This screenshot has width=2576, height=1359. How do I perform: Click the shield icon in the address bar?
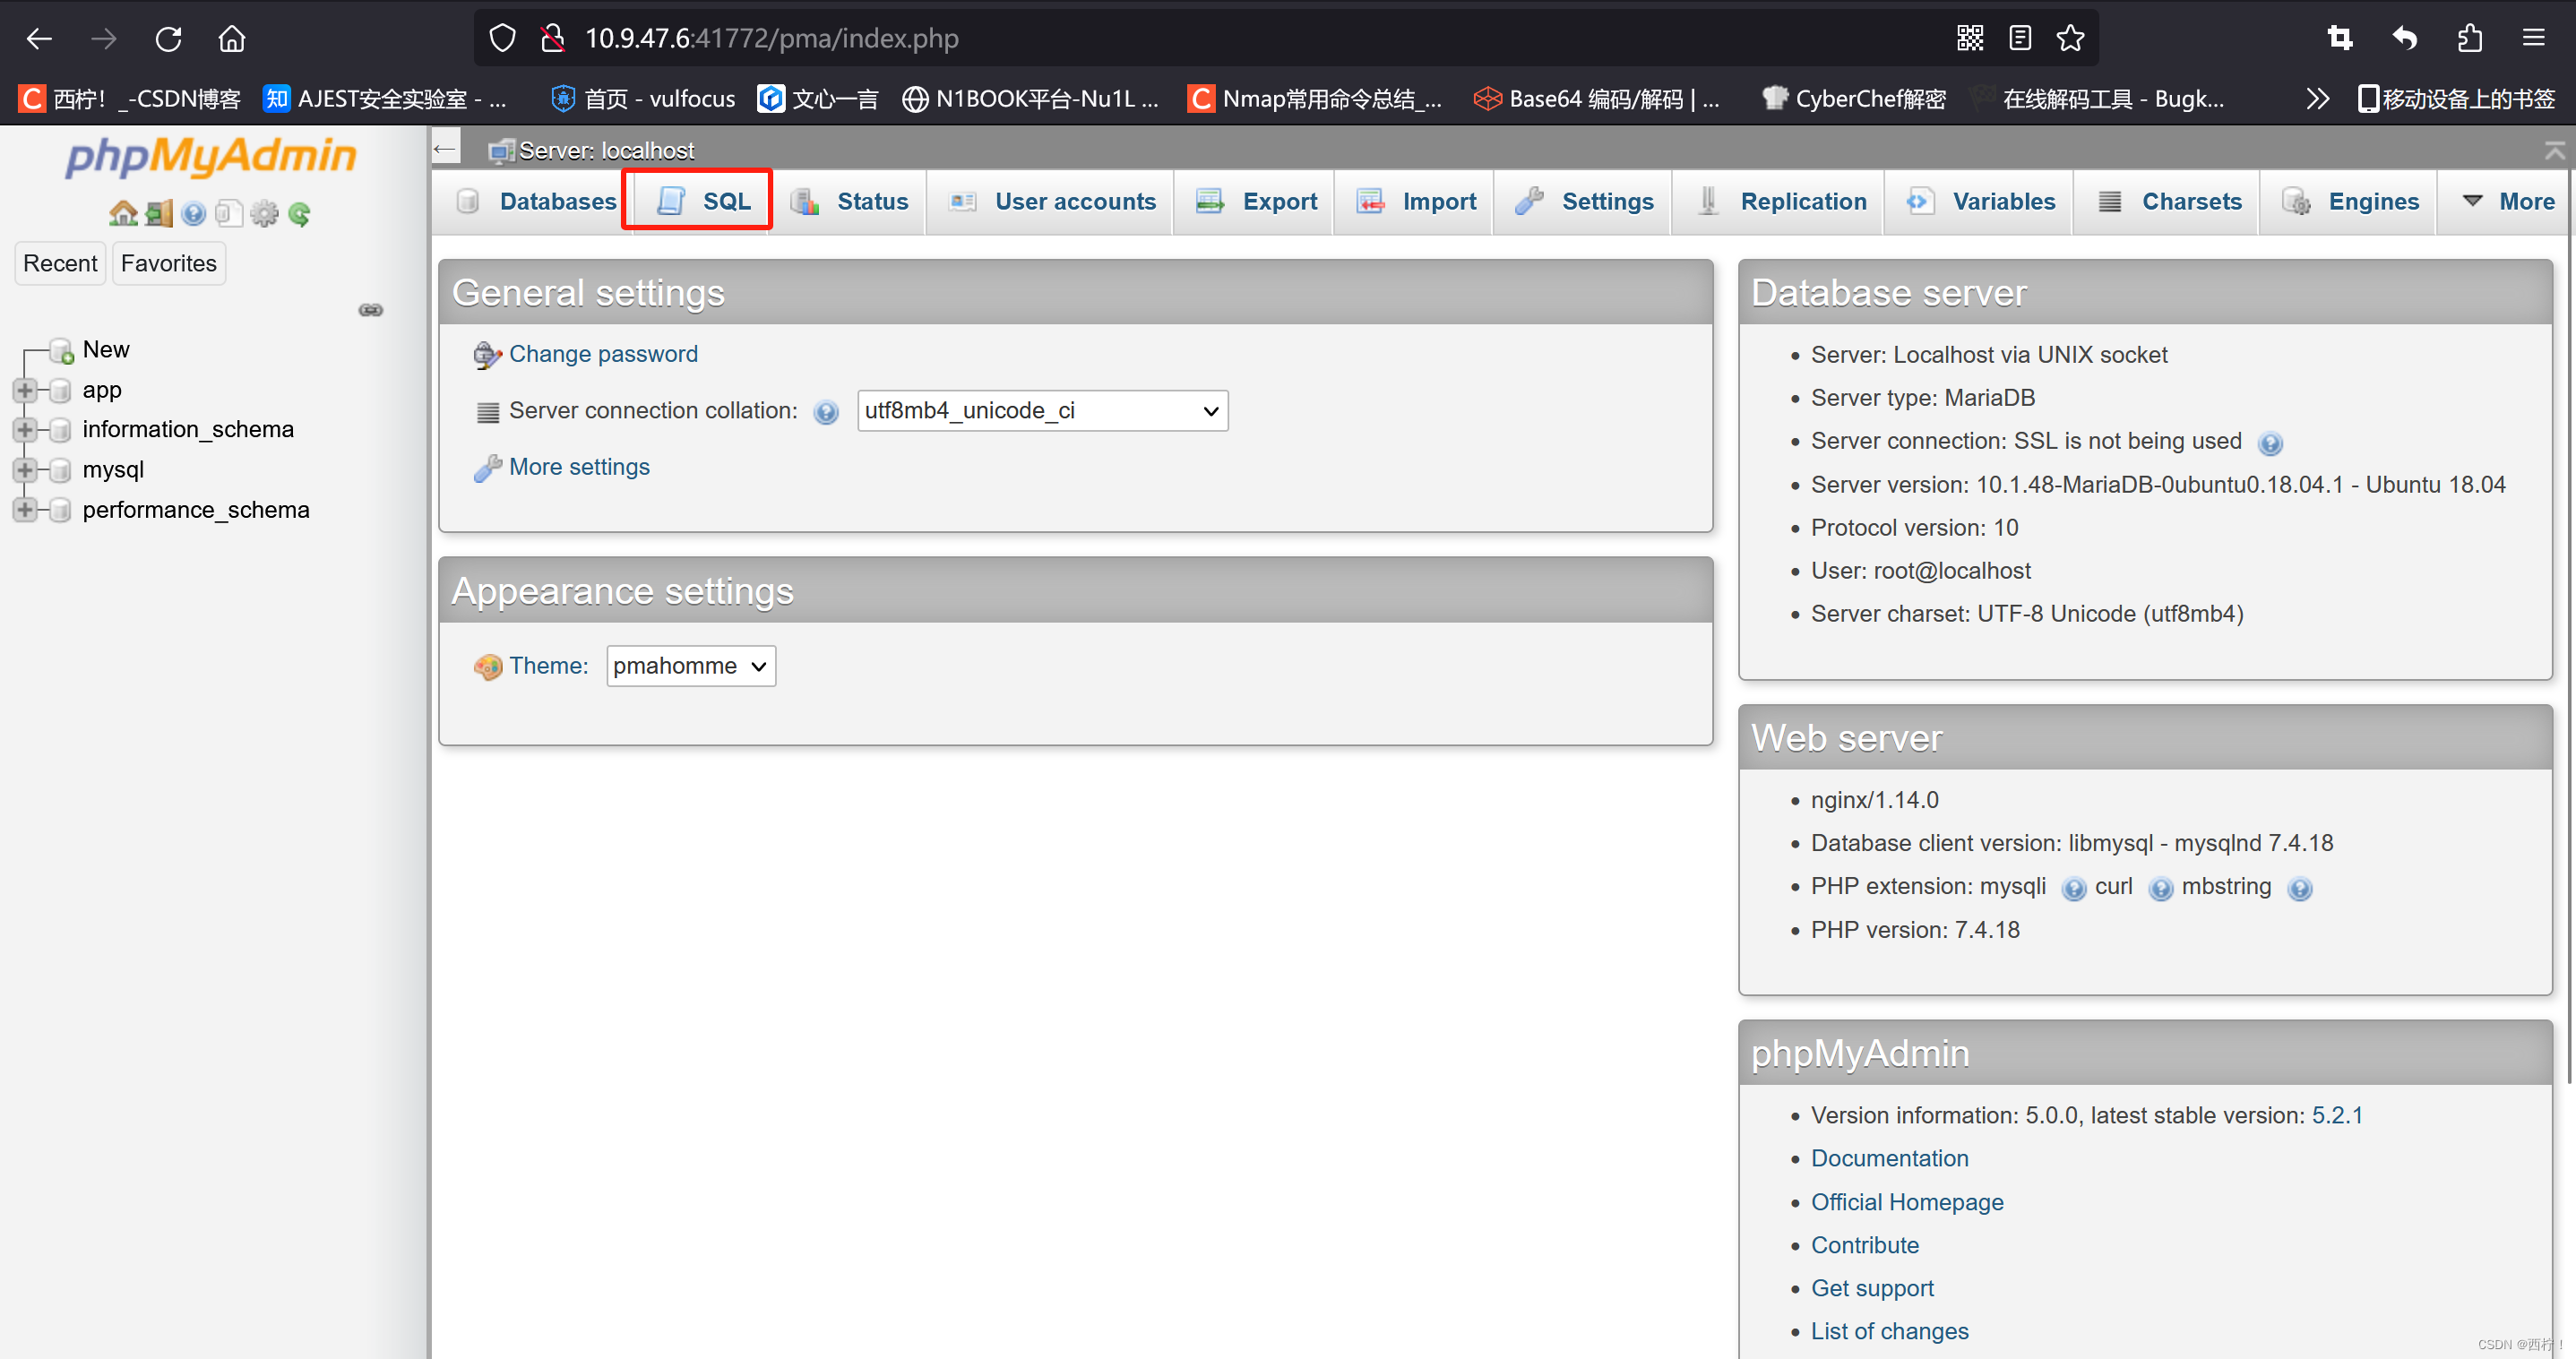click(x=502, y=38)
